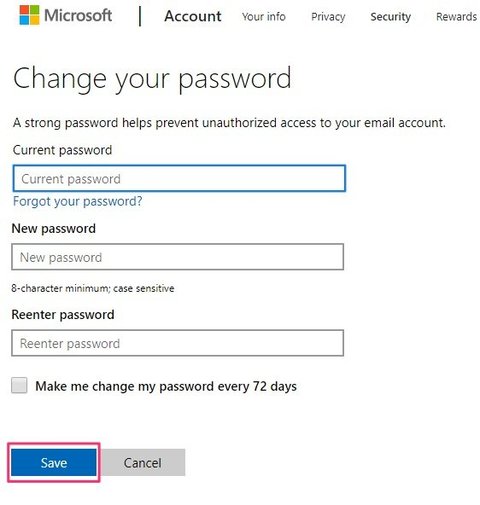480x505 pixels.
Task: Open the Account home link
Action: 193,16
